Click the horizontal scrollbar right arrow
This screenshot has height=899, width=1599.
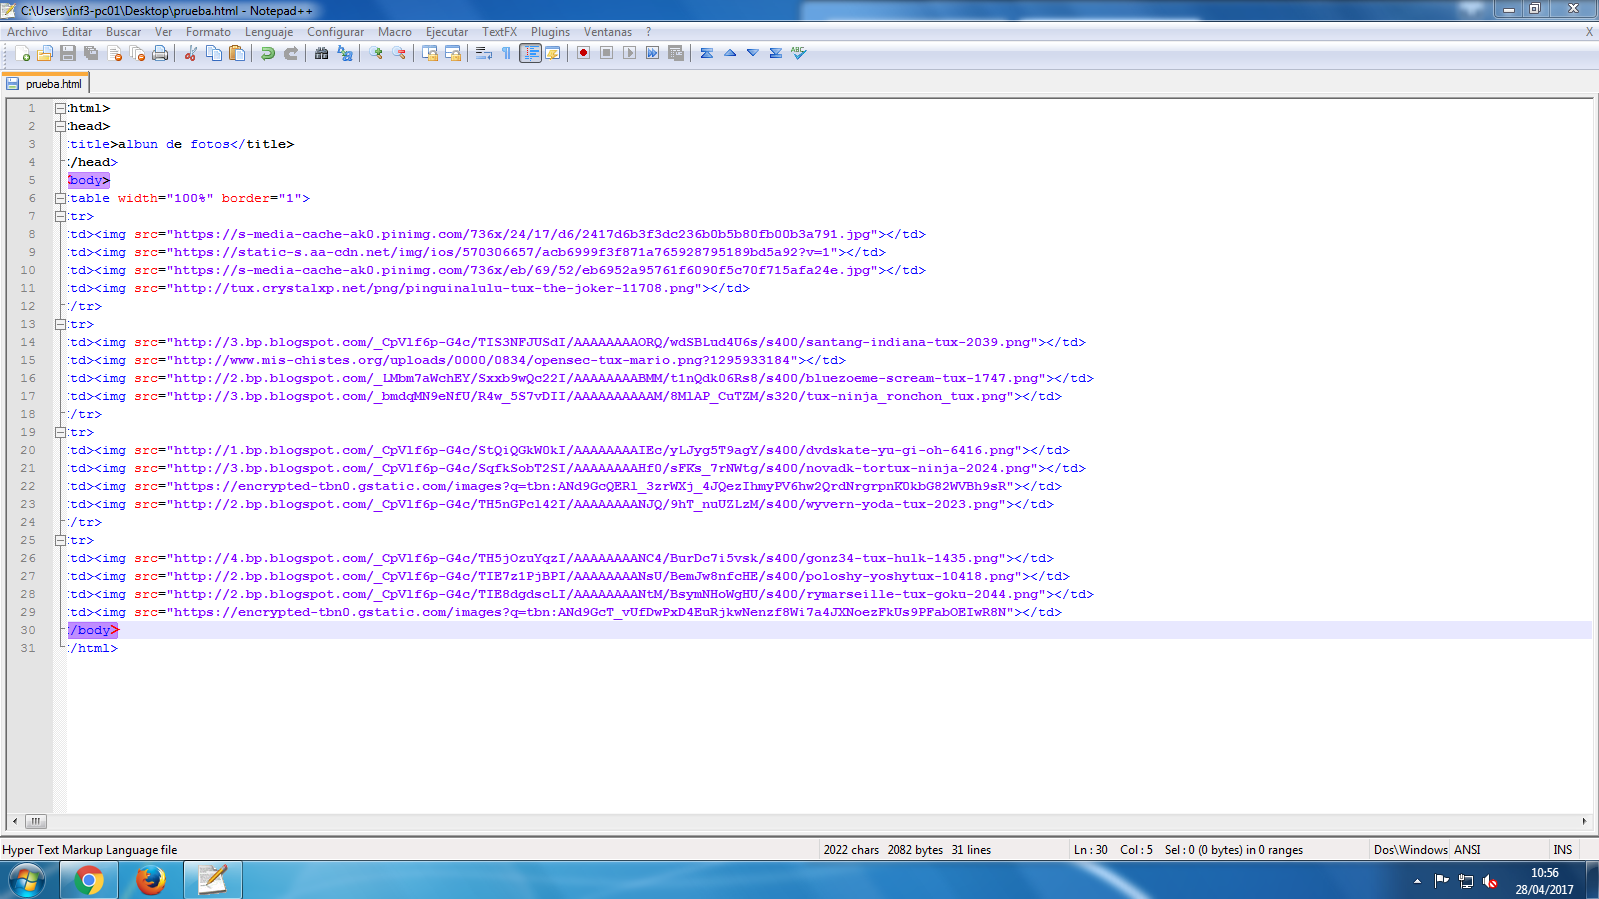click(x=1584, y=821)
